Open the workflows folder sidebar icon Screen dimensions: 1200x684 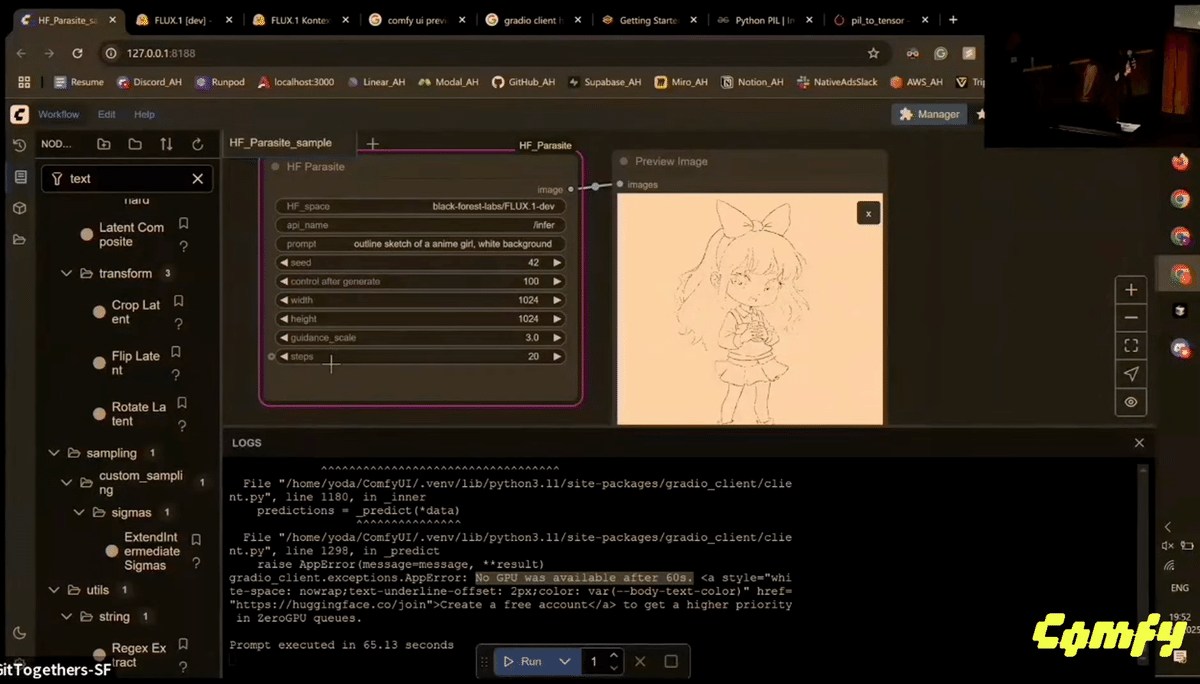[19, 240]
